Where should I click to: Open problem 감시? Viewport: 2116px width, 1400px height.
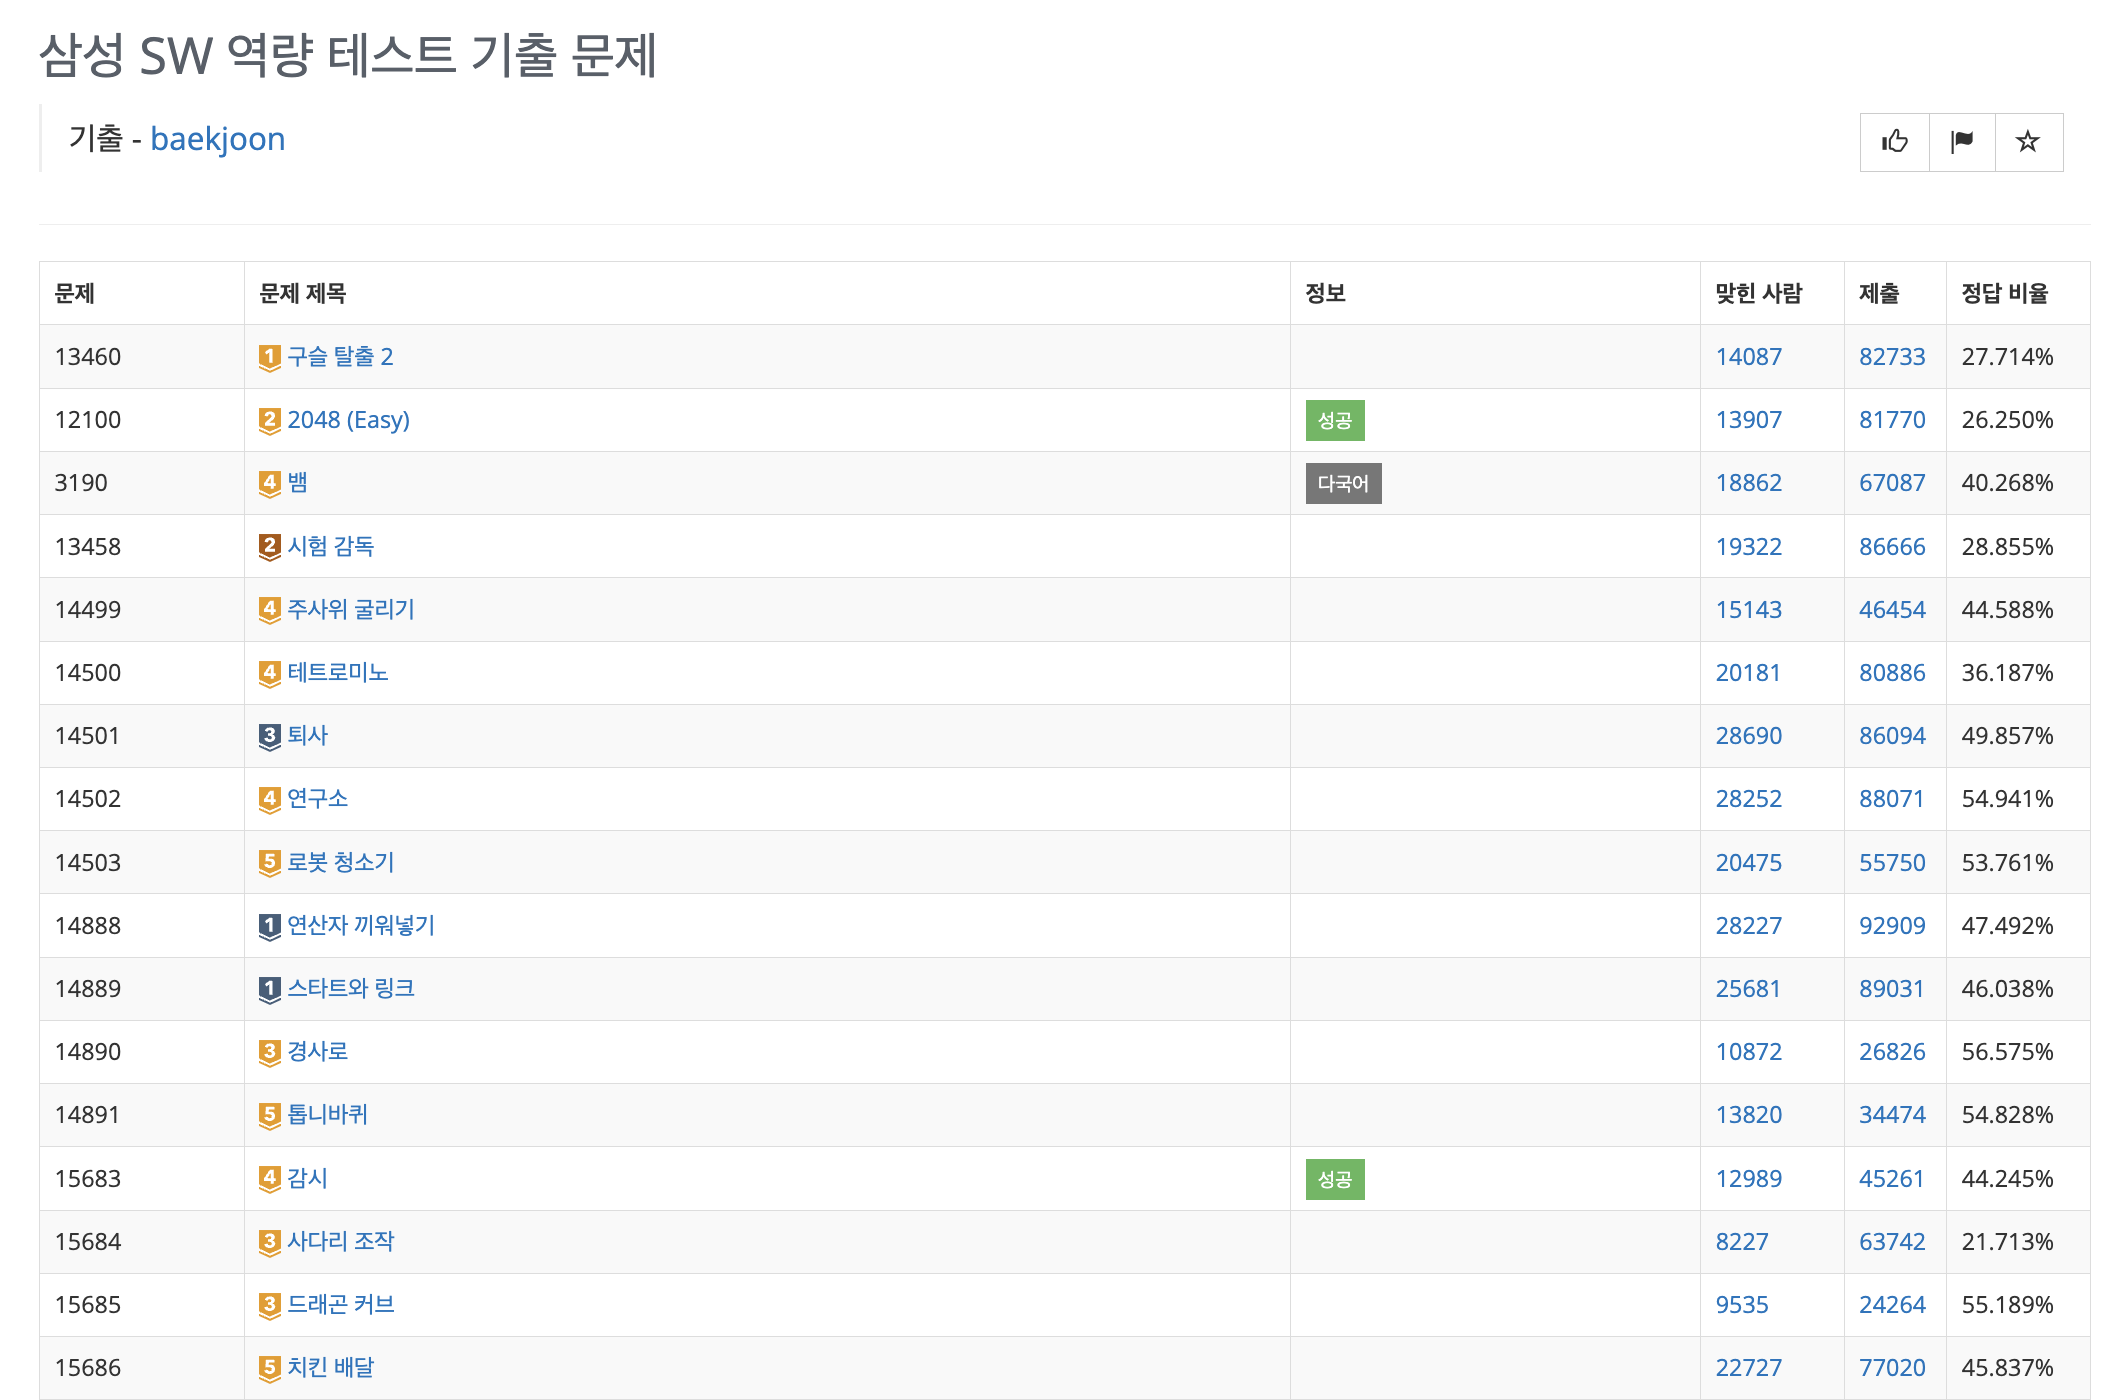tap(307, 1178)
